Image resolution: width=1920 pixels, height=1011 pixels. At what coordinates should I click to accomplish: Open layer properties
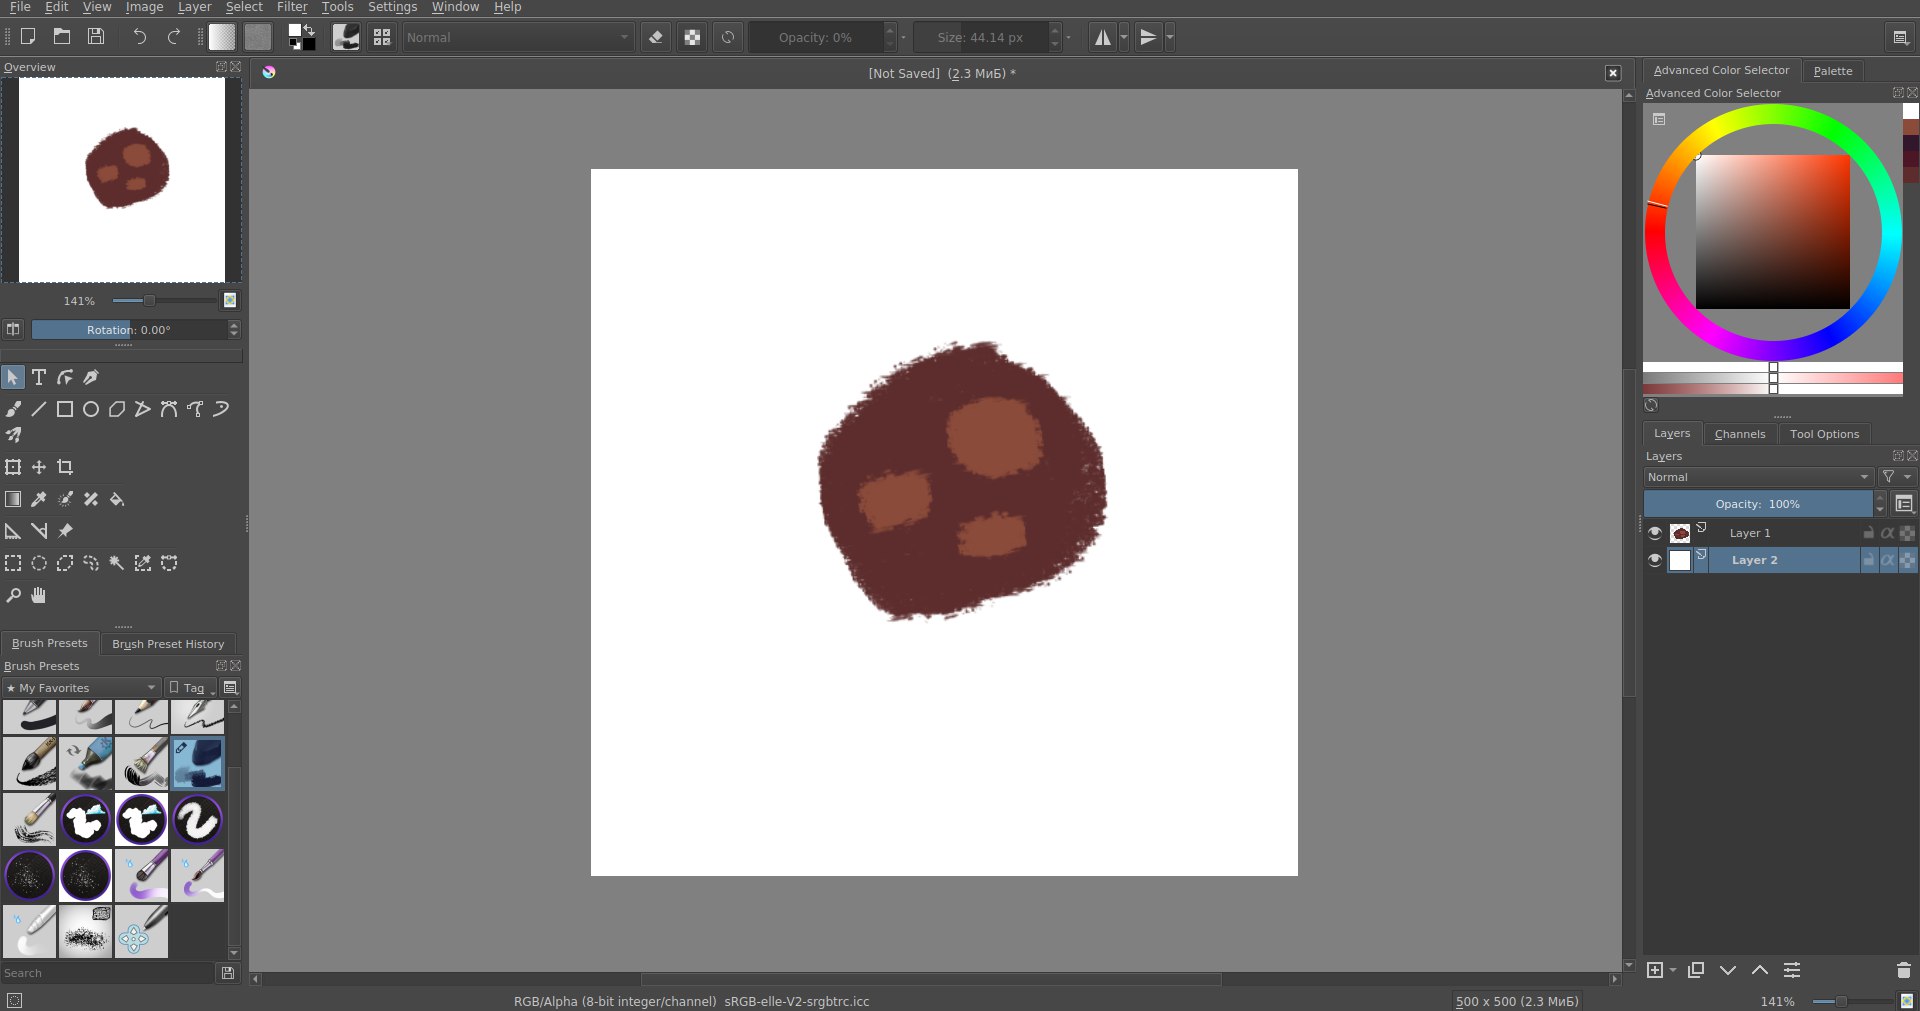click(1792, 970)
